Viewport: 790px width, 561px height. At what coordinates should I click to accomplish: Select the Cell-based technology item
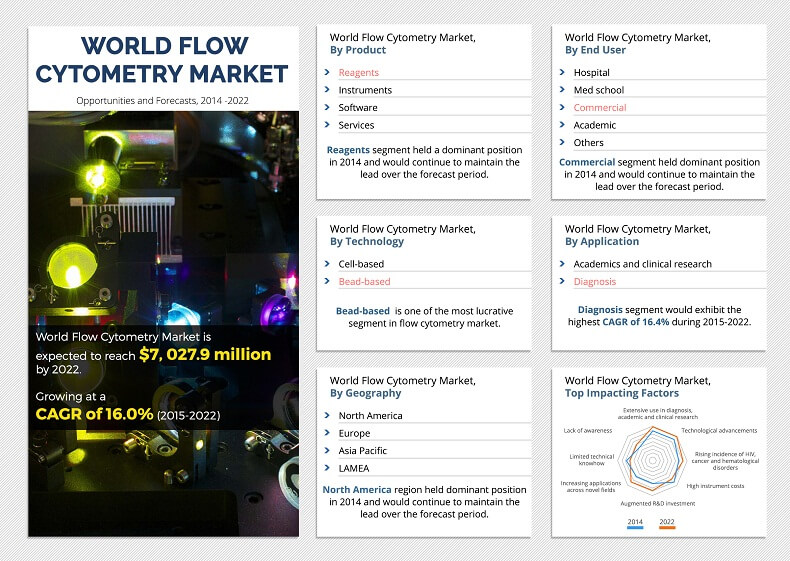click(361, 264)
